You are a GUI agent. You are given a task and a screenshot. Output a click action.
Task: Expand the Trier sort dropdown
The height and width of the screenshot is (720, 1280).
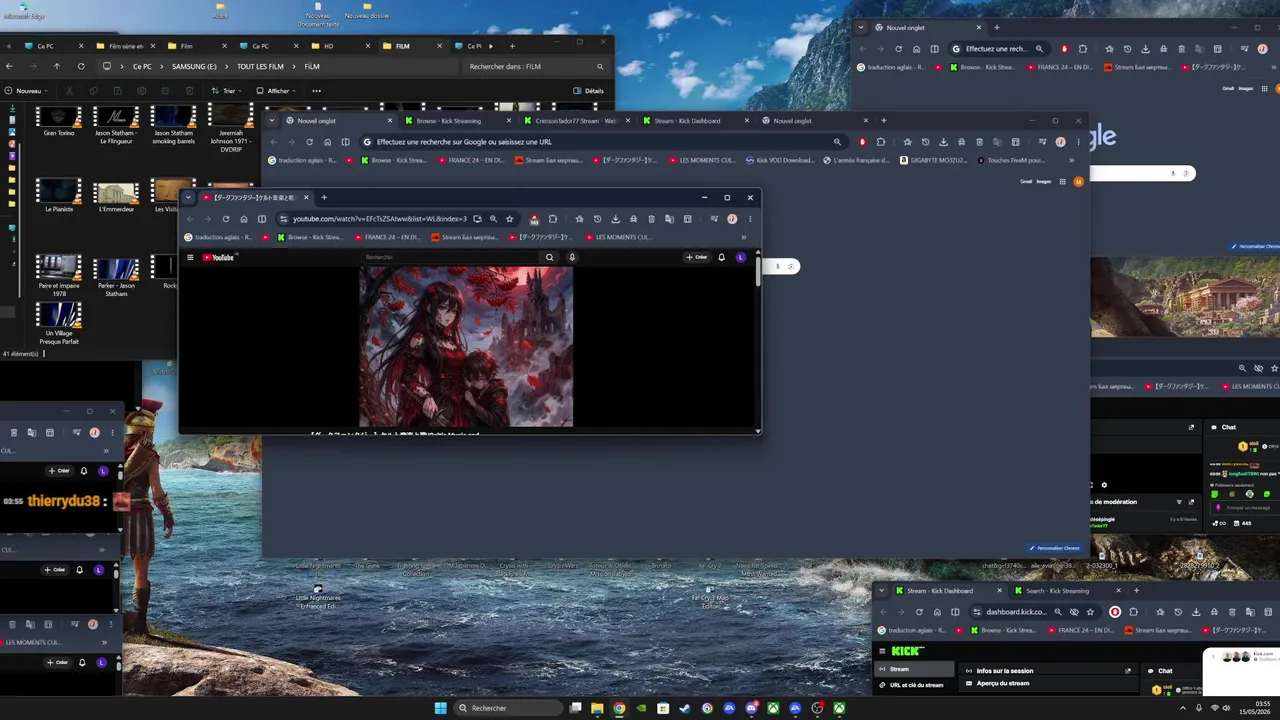225,91
